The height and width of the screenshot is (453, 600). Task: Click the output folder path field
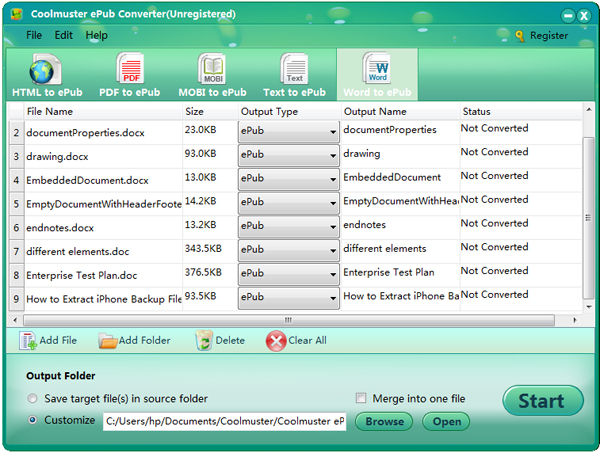[x=225, y=421]
